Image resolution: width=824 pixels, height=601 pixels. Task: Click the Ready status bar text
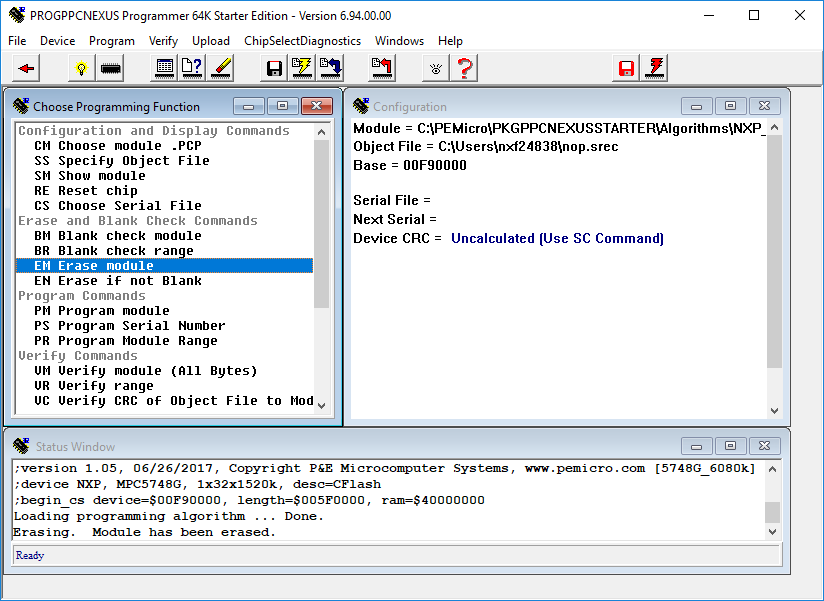point(30,555)
